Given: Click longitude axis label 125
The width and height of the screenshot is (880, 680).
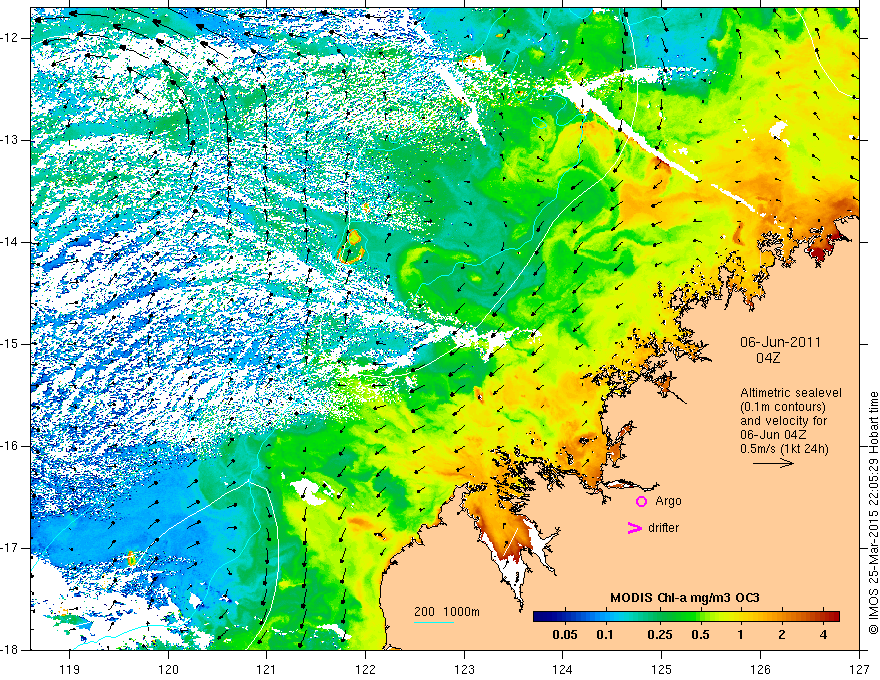Looking at the screenshot, I should click(662, 670).
